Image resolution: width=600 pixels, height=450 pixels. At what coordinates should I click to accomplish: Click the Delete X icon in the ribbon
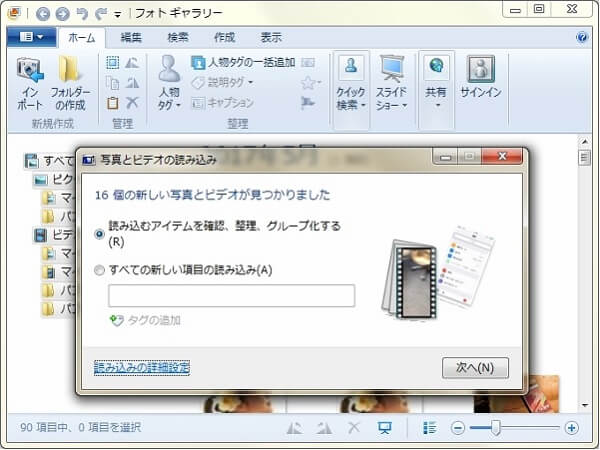coord(132,103)
